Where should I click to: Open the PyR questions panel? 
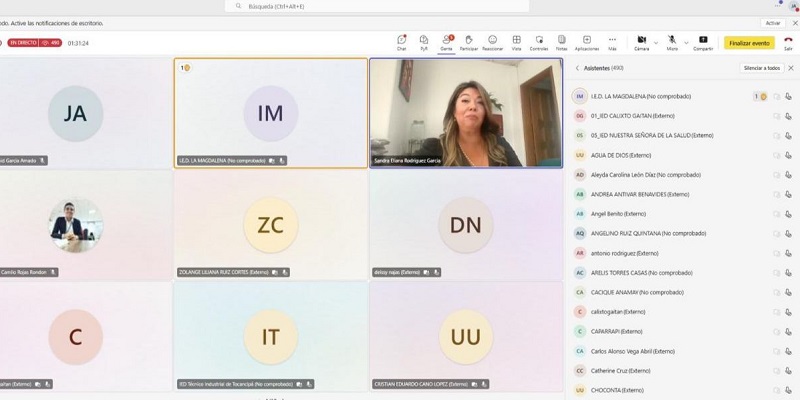pos(424,42)
